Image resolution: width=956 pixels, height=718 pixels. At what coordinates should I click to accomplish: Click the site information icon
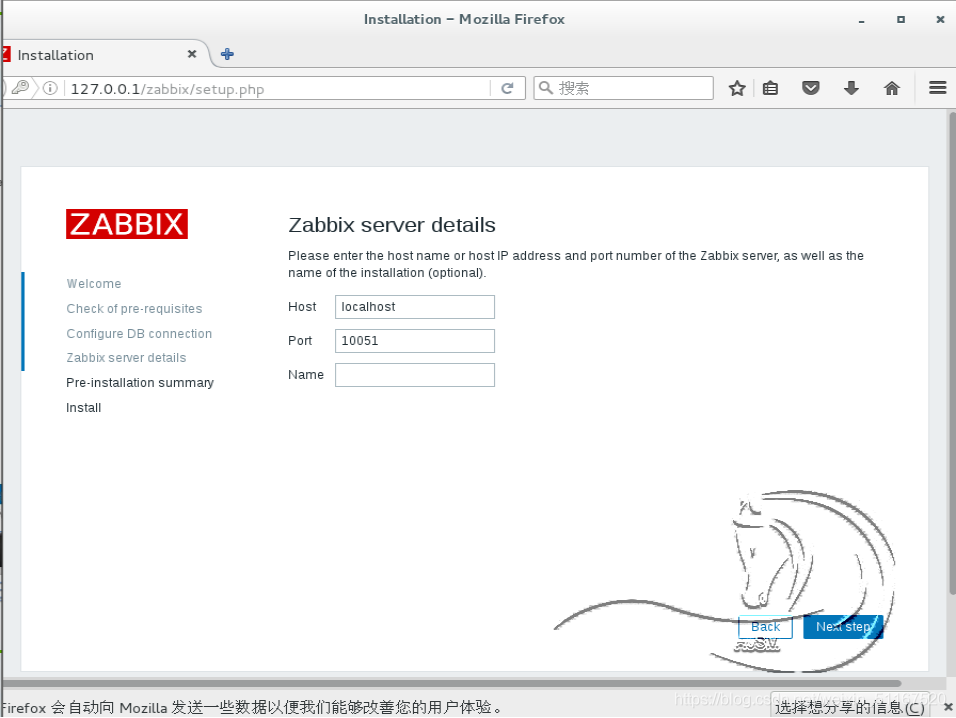[51, 88]
